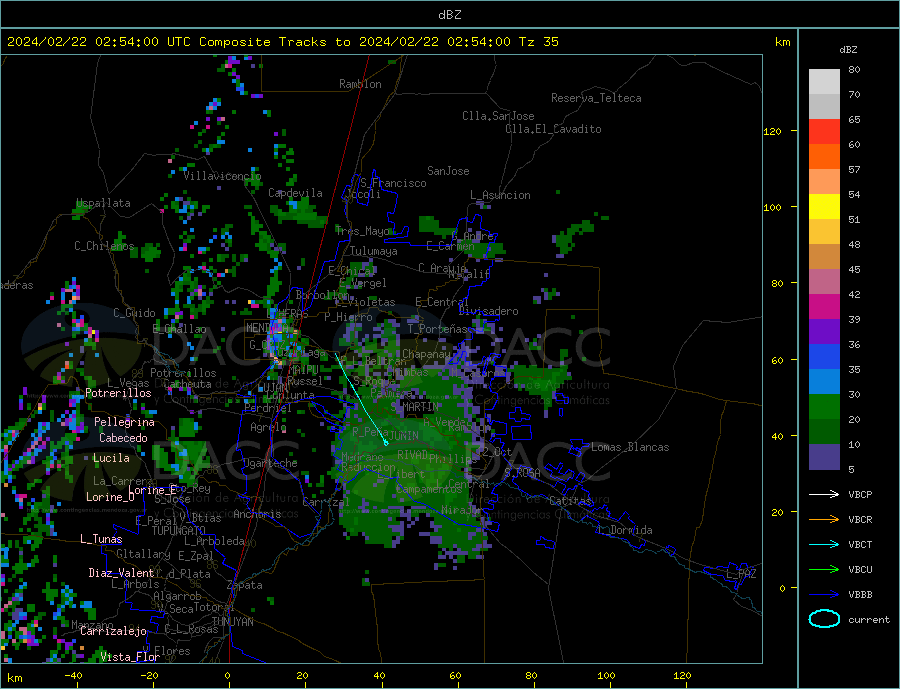Click the MENDOZA city label on map

click(x=267, y=328)
